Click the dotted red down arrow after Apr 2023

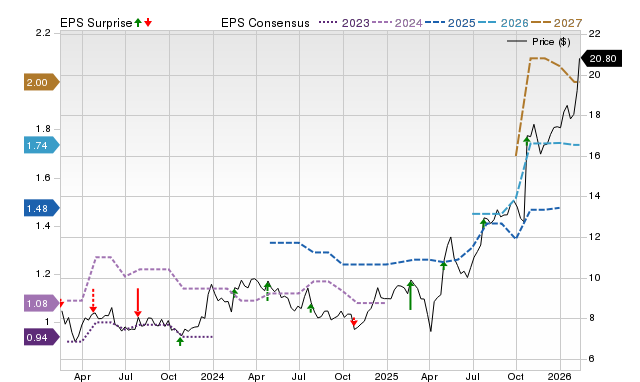tap(93, 301)
